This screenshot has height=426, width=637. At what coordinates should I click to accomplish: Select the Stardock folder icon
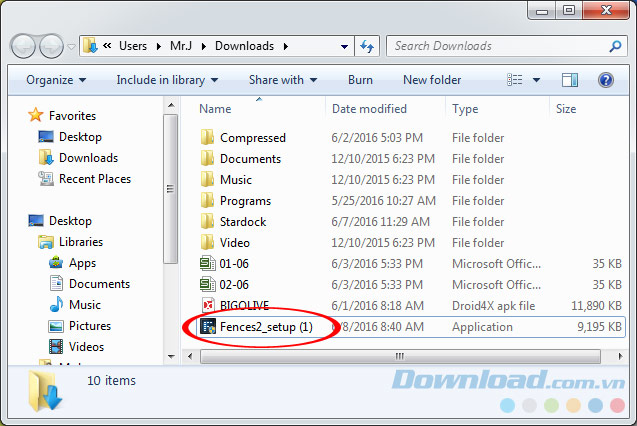207,221
